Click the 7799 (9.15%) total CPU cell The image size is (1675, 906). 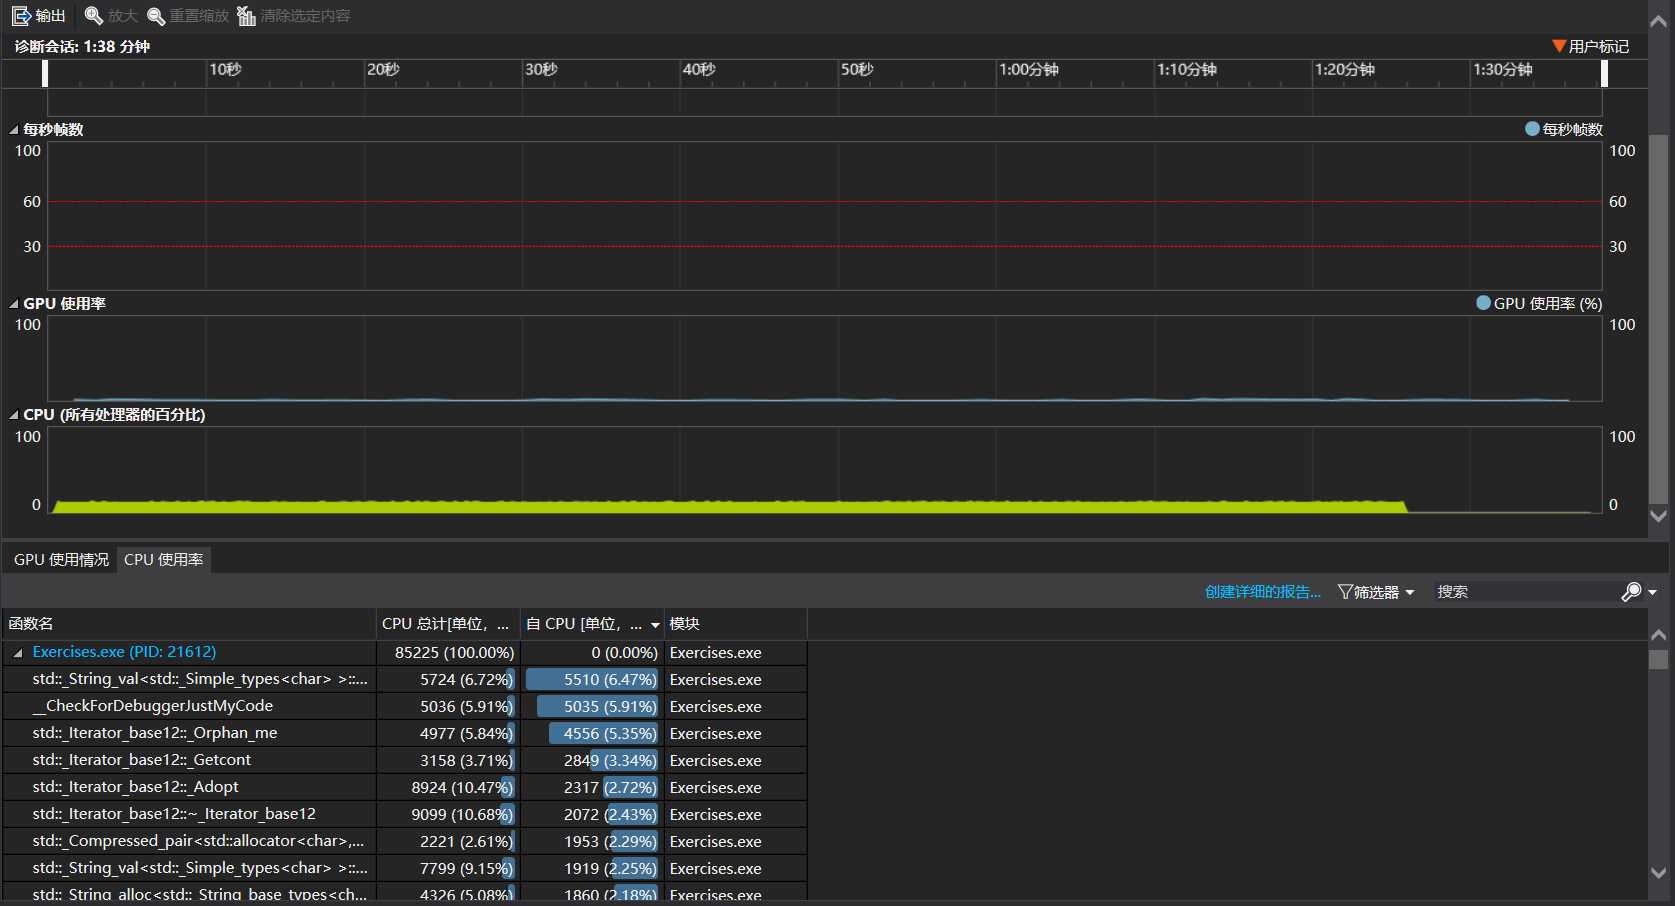click(x=448, y=868)
